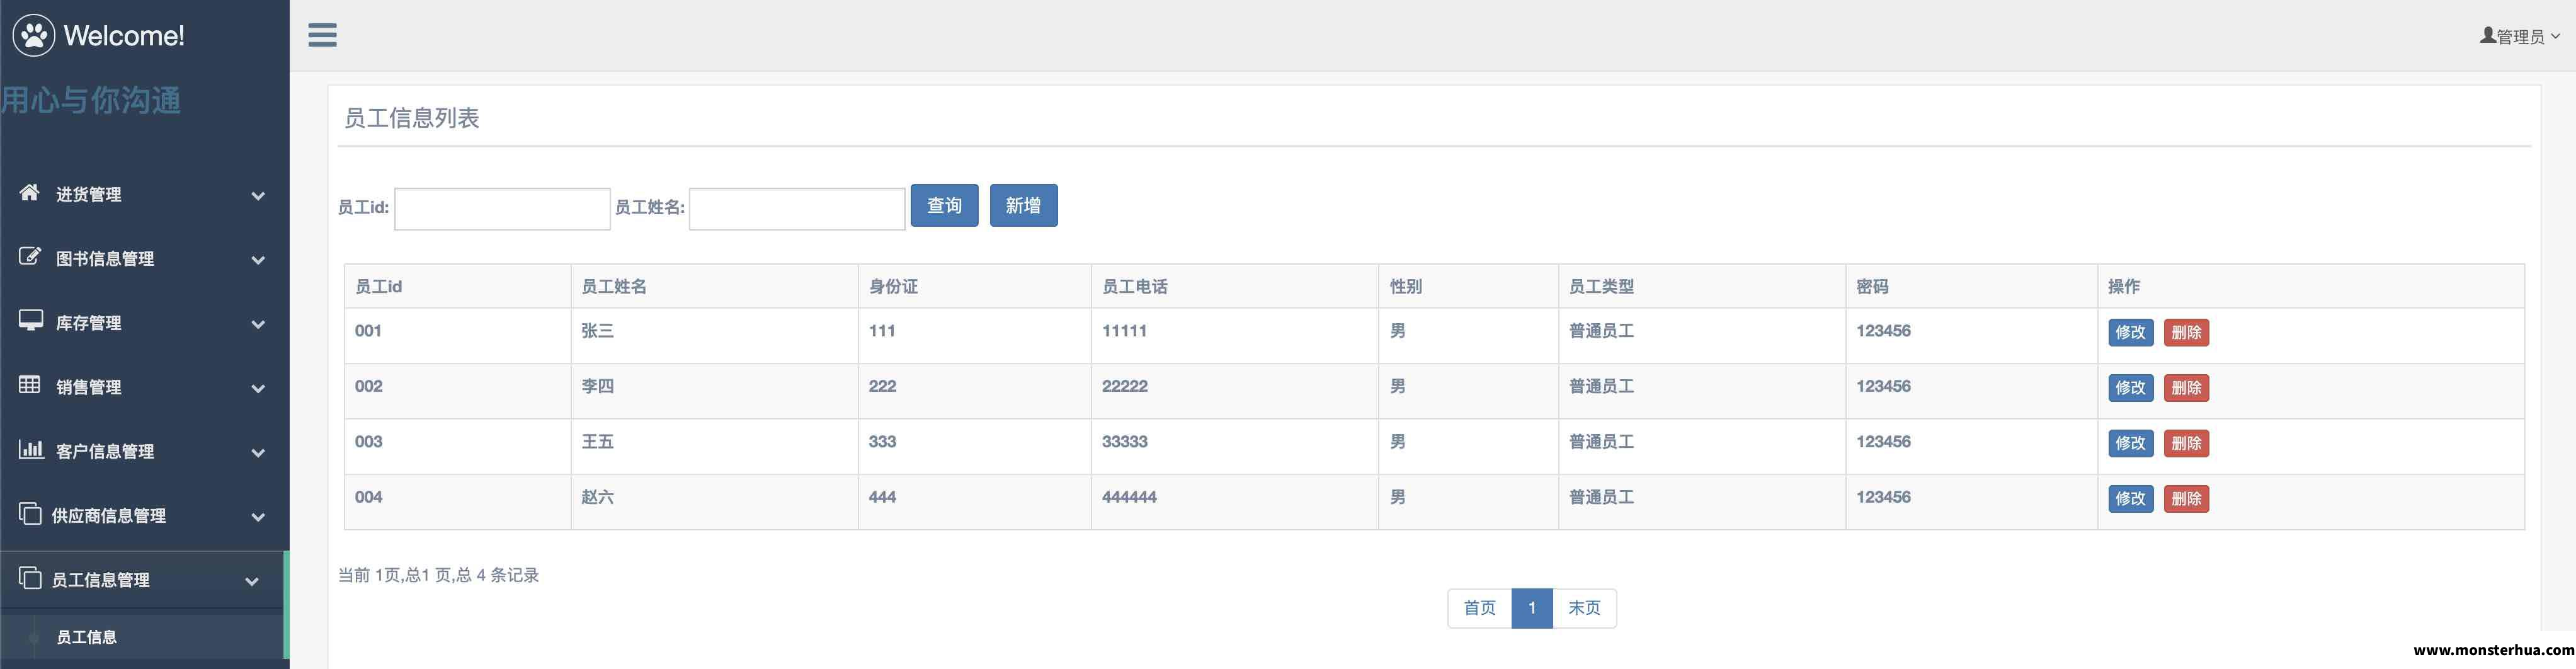
Task: Click the phone cell 22222
Action: 1234,391
